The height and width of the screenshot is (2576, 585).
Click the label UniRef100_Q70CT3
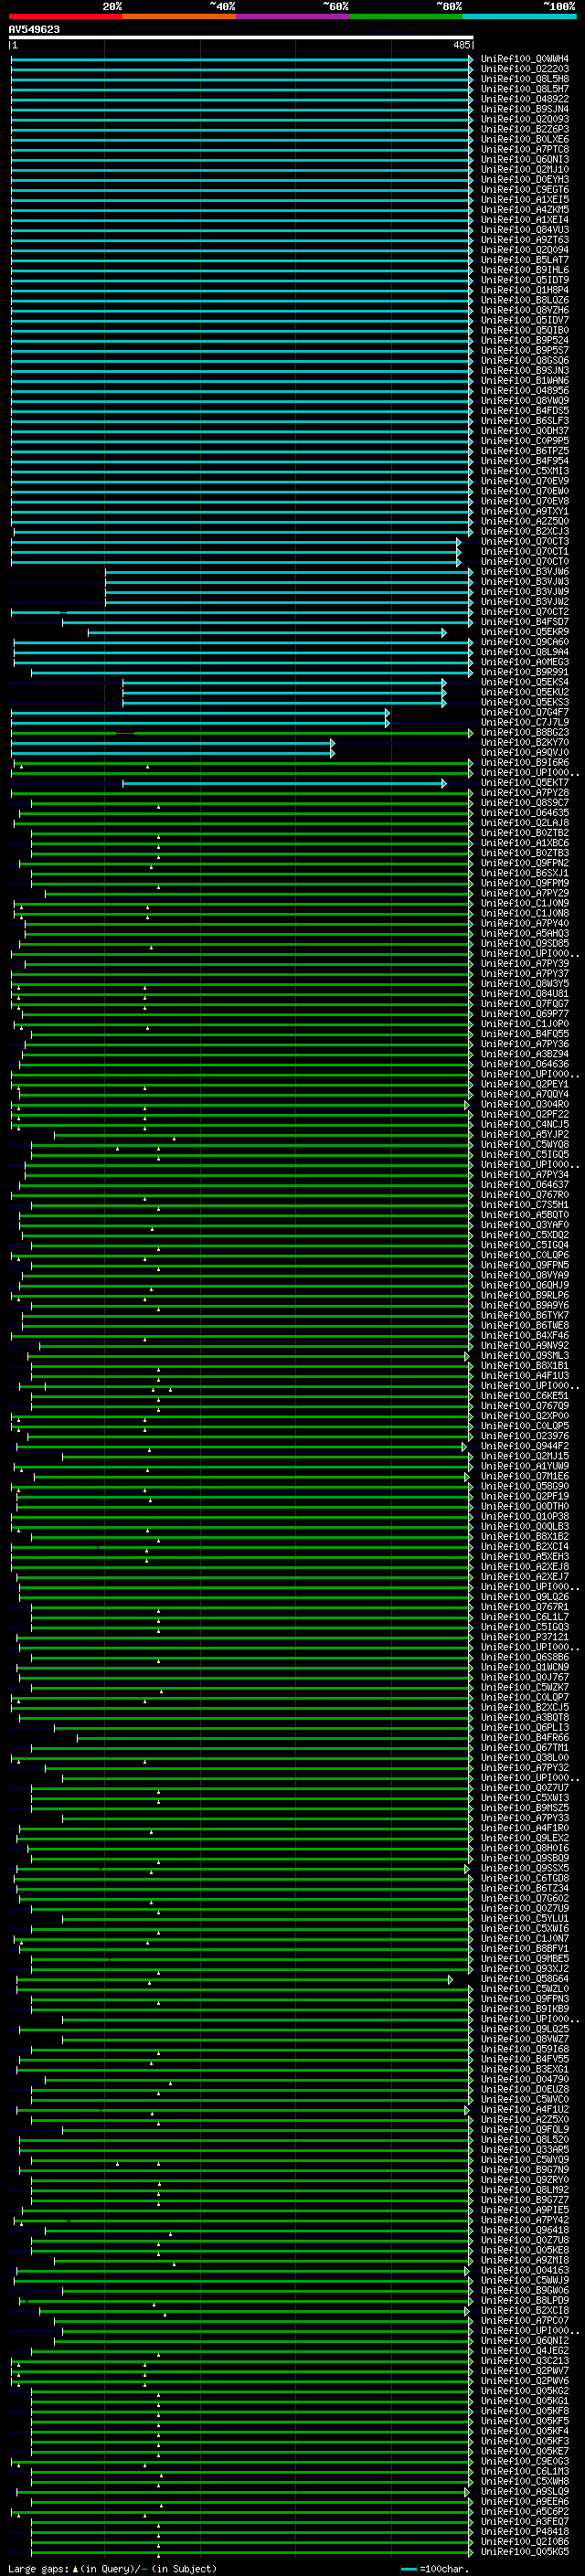(x=525, y=541)
